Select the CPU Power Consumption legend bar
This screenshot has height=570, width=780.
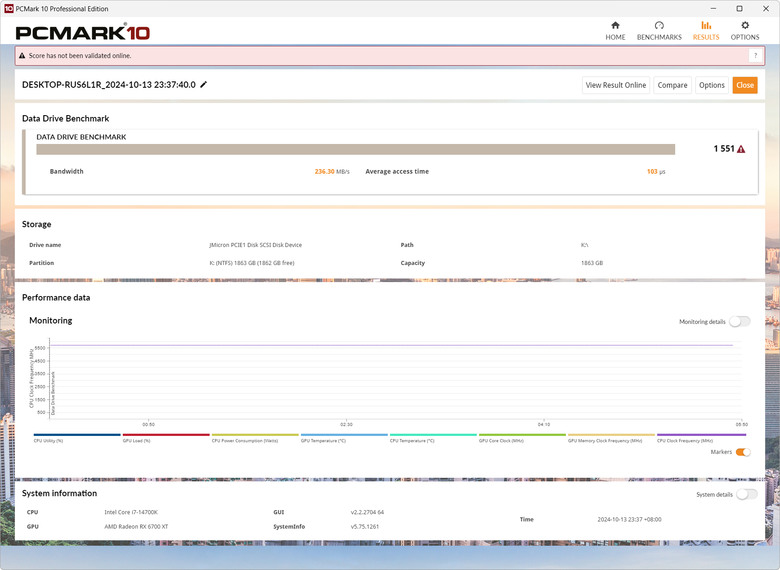(x=255, y=435)
